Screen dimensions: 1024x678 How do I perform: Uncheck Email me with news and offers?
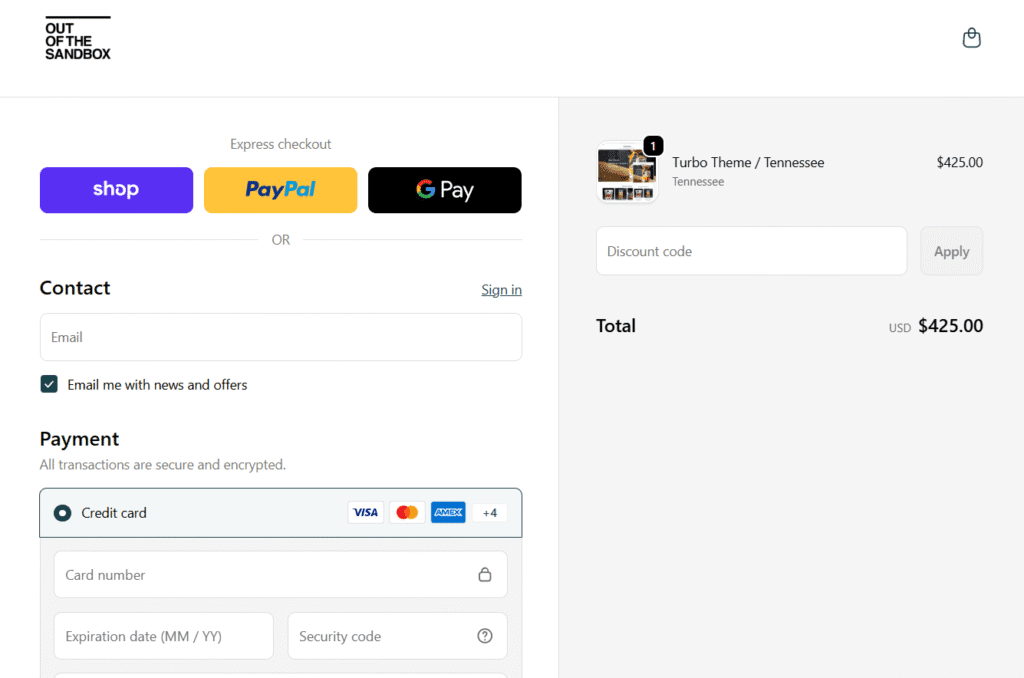[x=49, y=384]
